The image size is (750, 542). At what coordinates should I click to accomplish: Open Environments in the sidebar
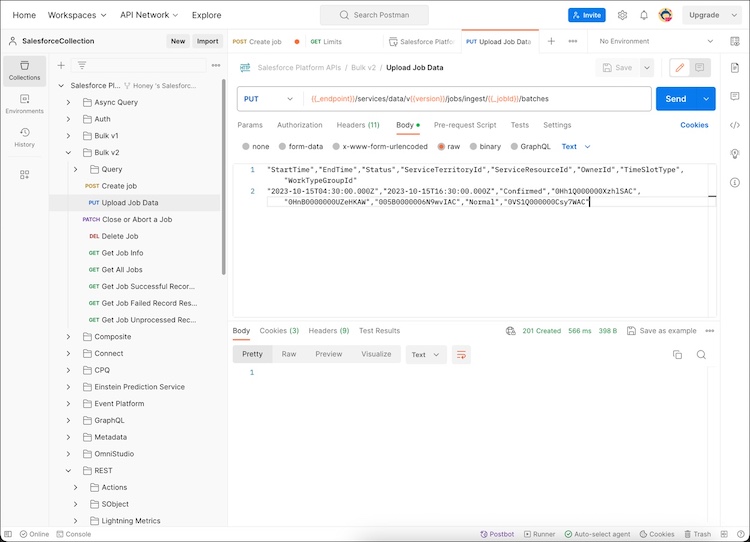click(x=24, y=104)
